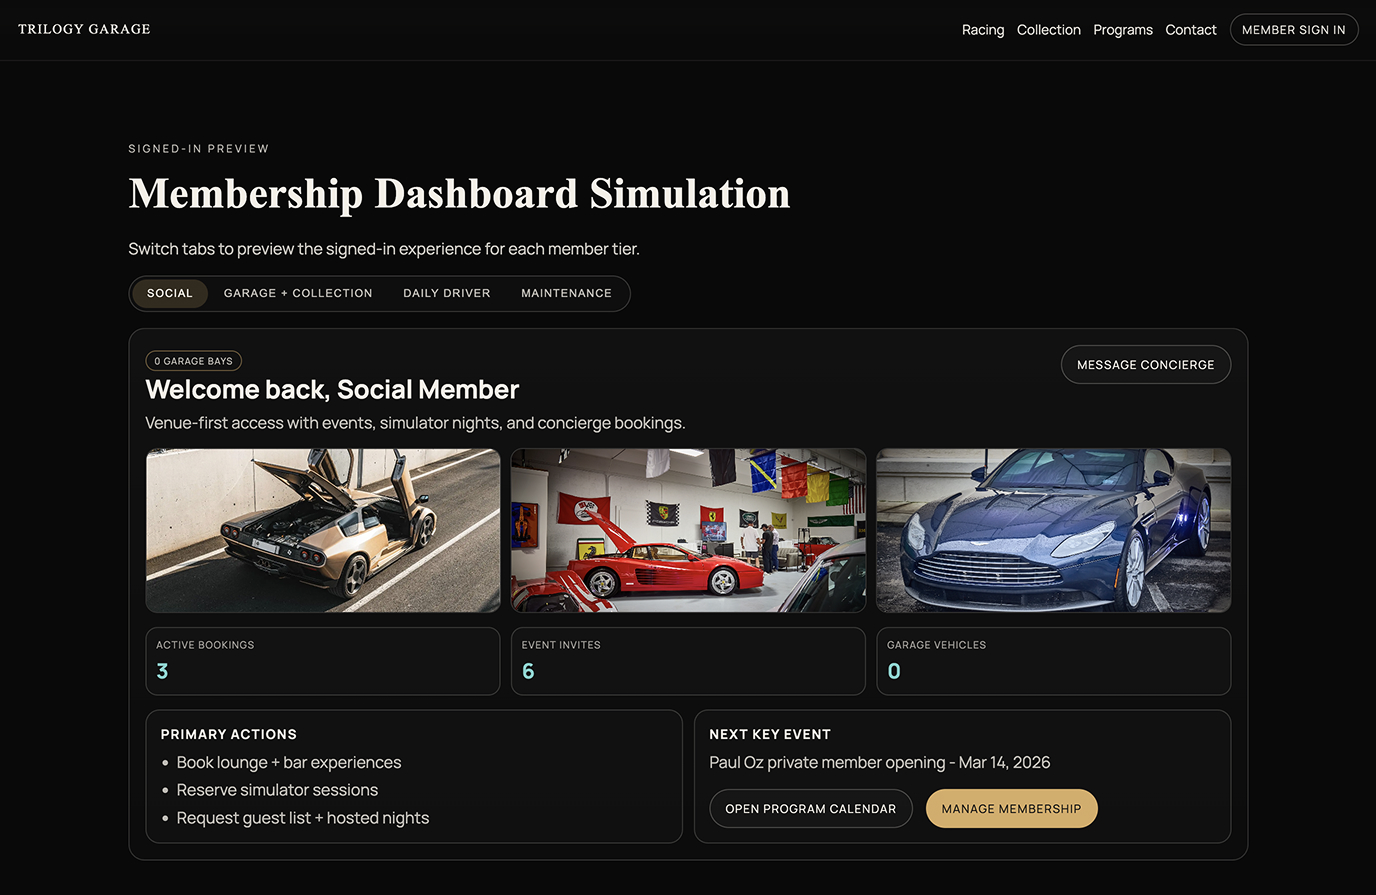1376x895 pixels.
Task: Click the blue Aston Martin photo
Action: (1053, 530)
